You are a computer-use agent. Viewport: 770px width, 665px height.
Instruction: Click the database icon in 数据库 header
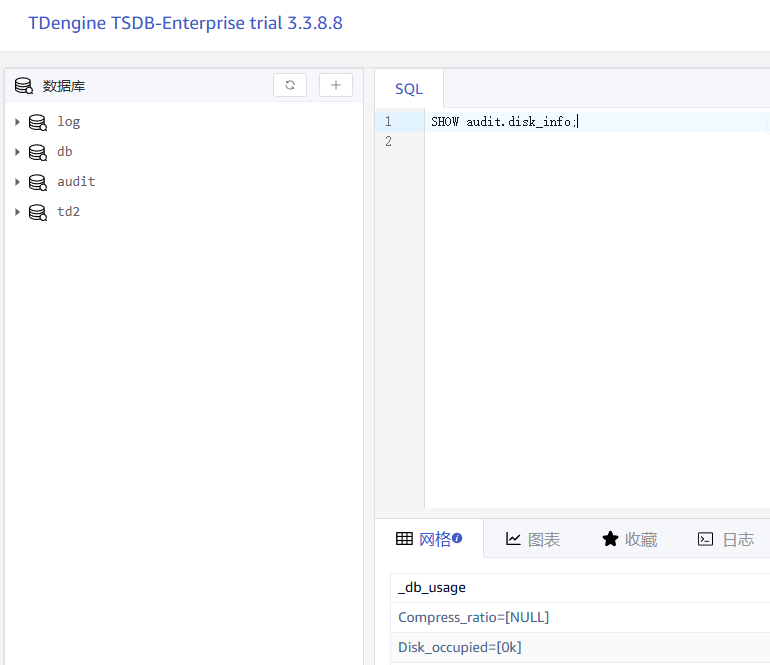pos(24,86)
